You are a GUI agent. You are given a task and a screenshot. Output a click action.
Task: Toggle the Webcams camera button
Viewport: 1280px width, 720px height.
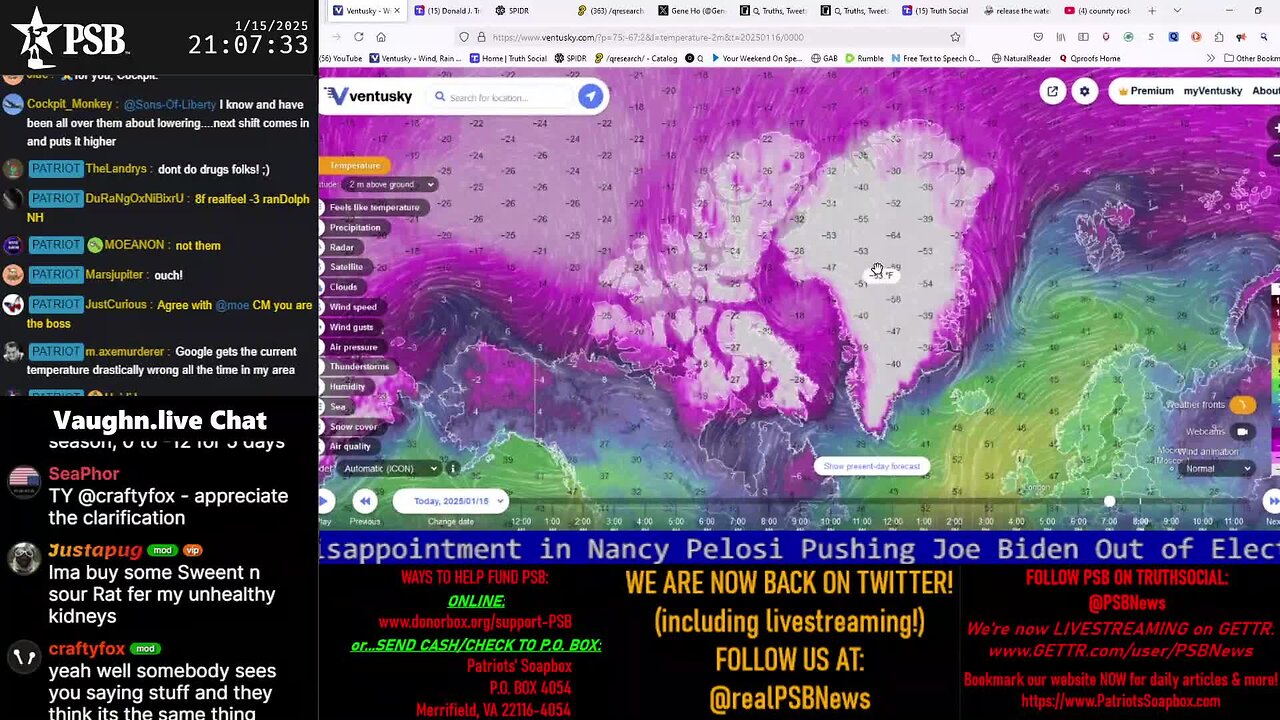point(1243,432)
